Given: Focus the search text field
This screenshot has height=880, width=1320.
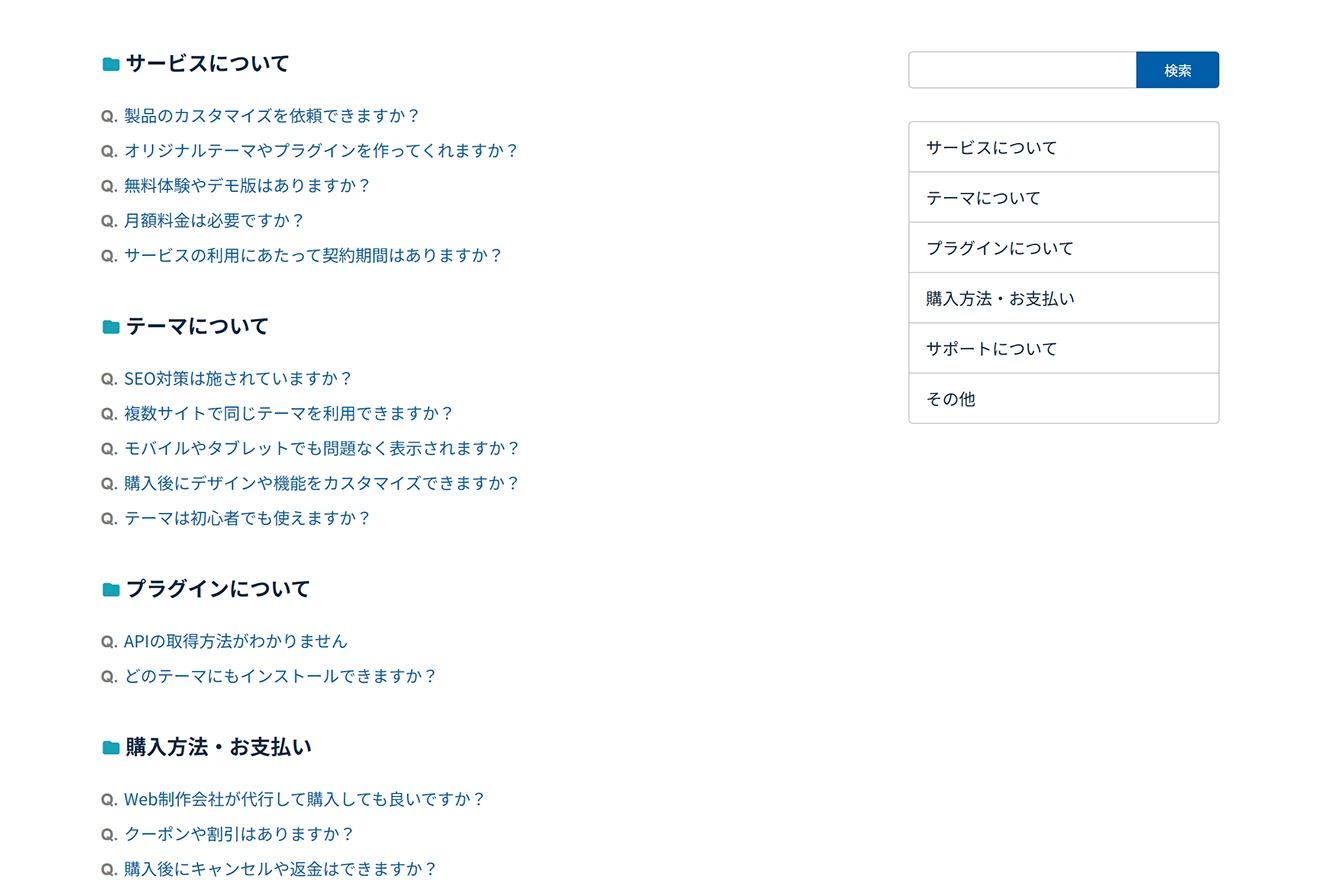Looking at the screenshot, I should coord(1021,70).
